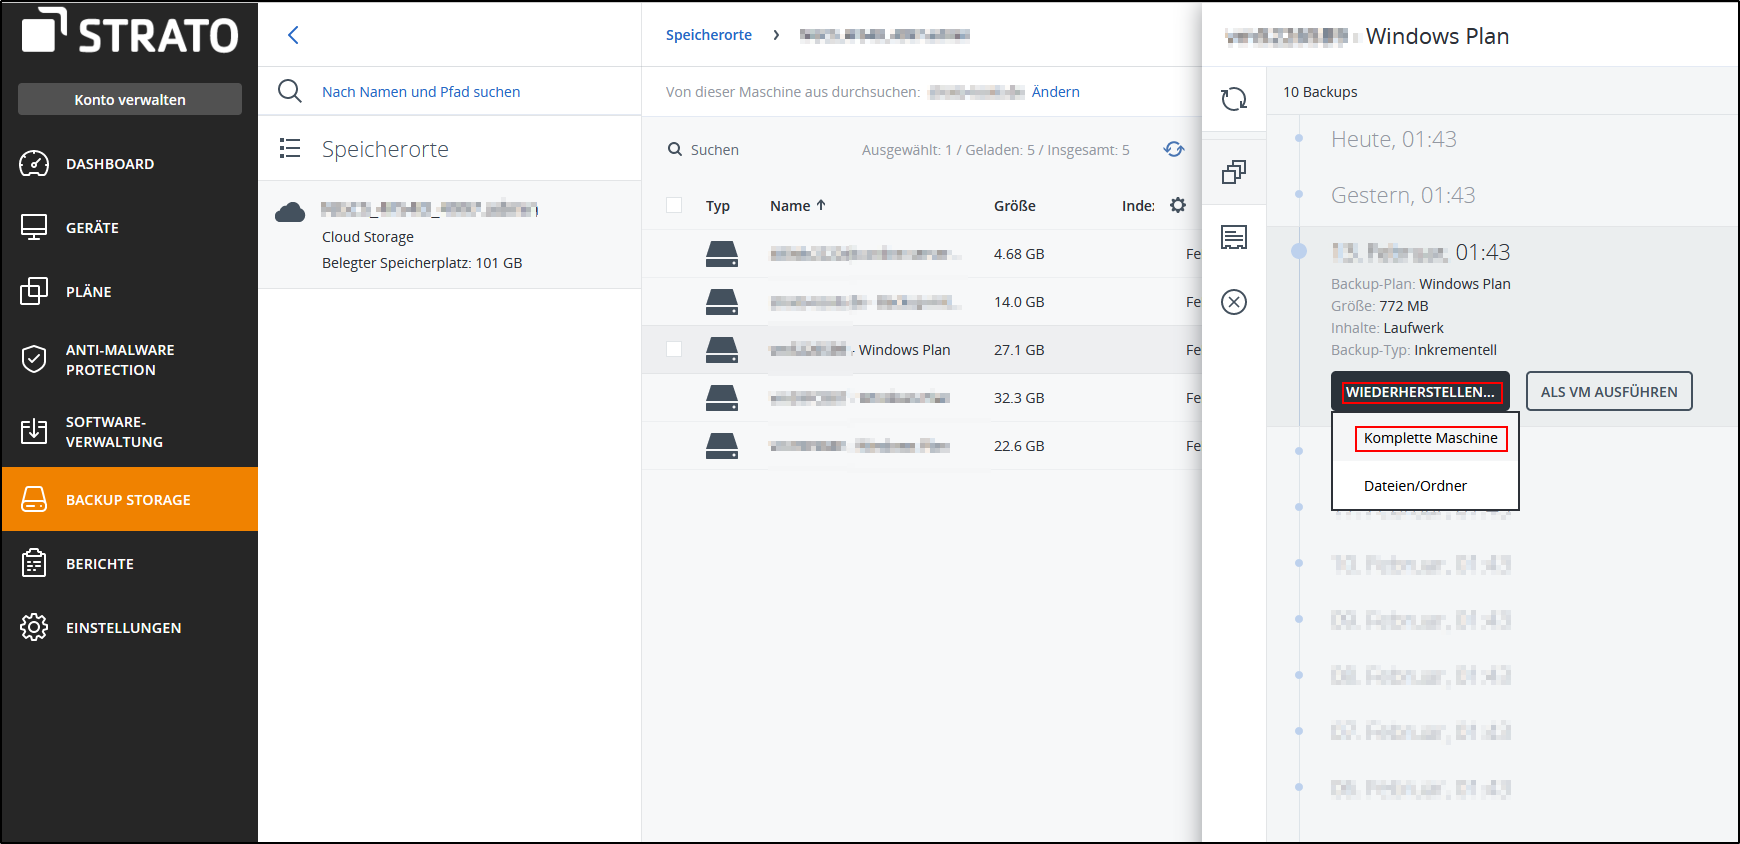The height and width of the screenshot is (844, 1740).
Task: Tick the checkbox for the Windows Plan row
Action: point(674,349)
